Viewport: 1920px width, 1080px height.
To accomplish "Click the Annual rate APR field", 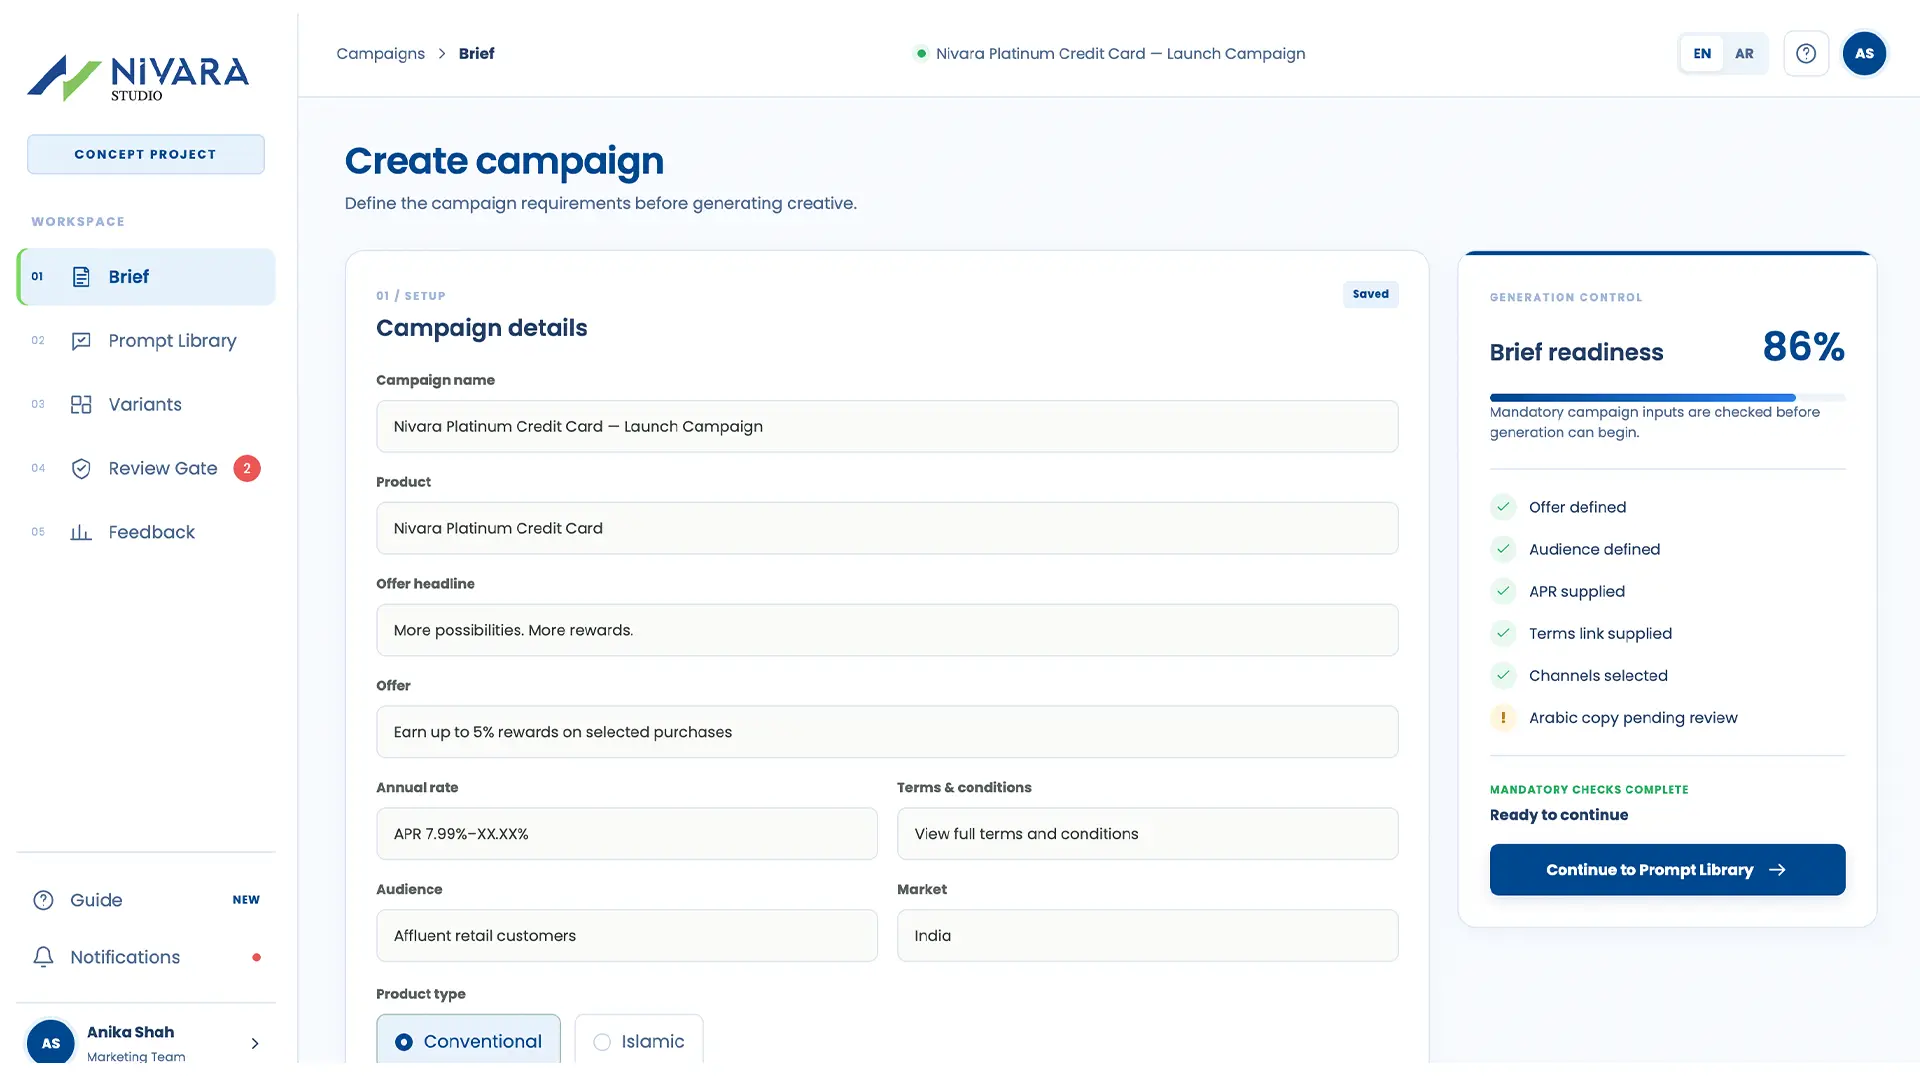I will point(627,834).
